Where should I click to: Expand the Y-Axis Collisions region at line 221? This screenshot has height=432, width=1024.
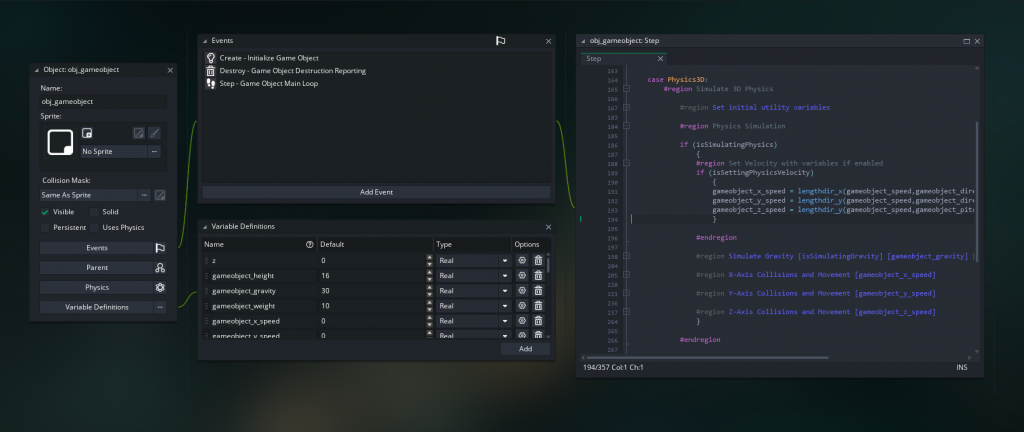pos(626,294)
